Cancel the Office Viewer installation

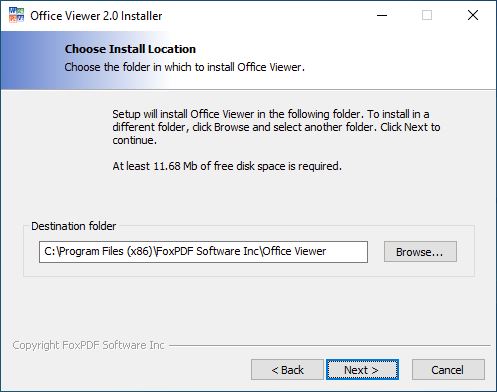448,370
